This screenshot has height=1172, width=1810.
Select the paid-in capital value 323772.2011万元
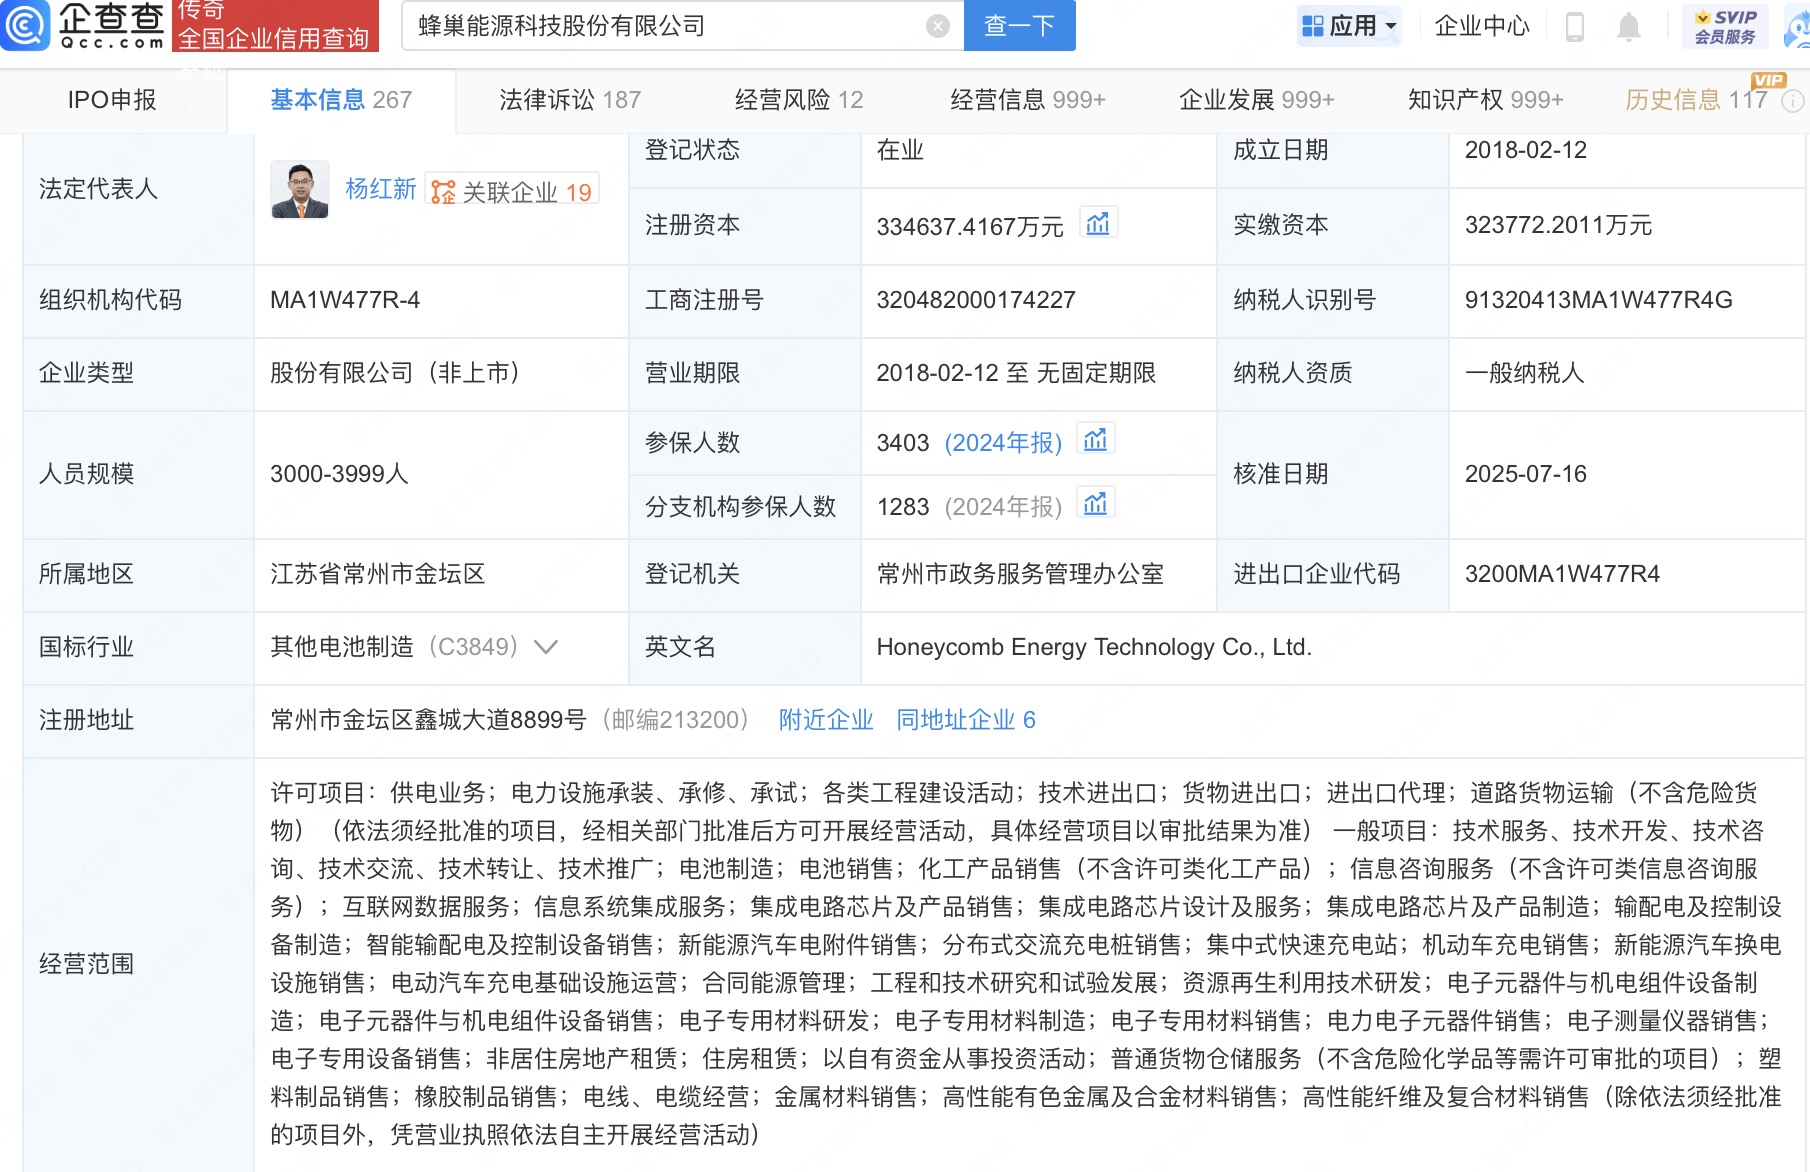(x=1558, y=225)
